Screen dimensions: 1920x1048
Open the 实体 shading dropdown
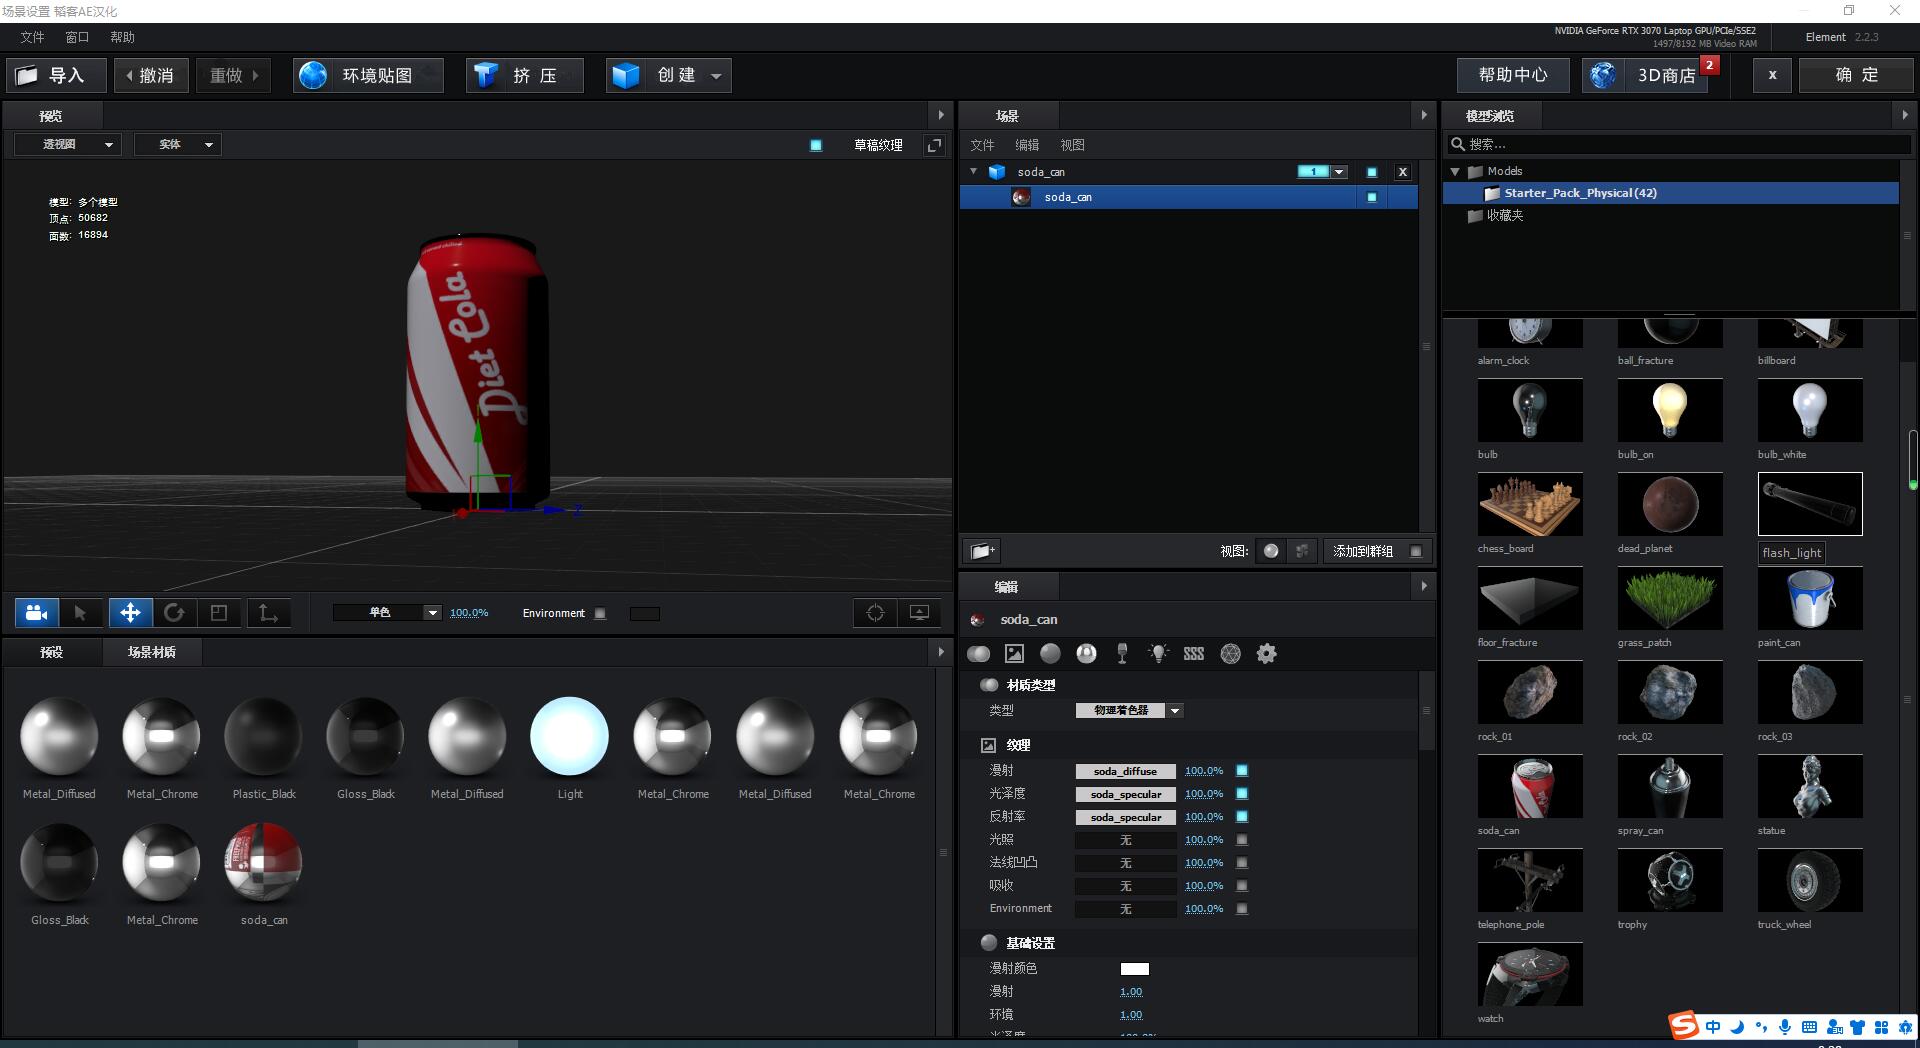[178, 145]
